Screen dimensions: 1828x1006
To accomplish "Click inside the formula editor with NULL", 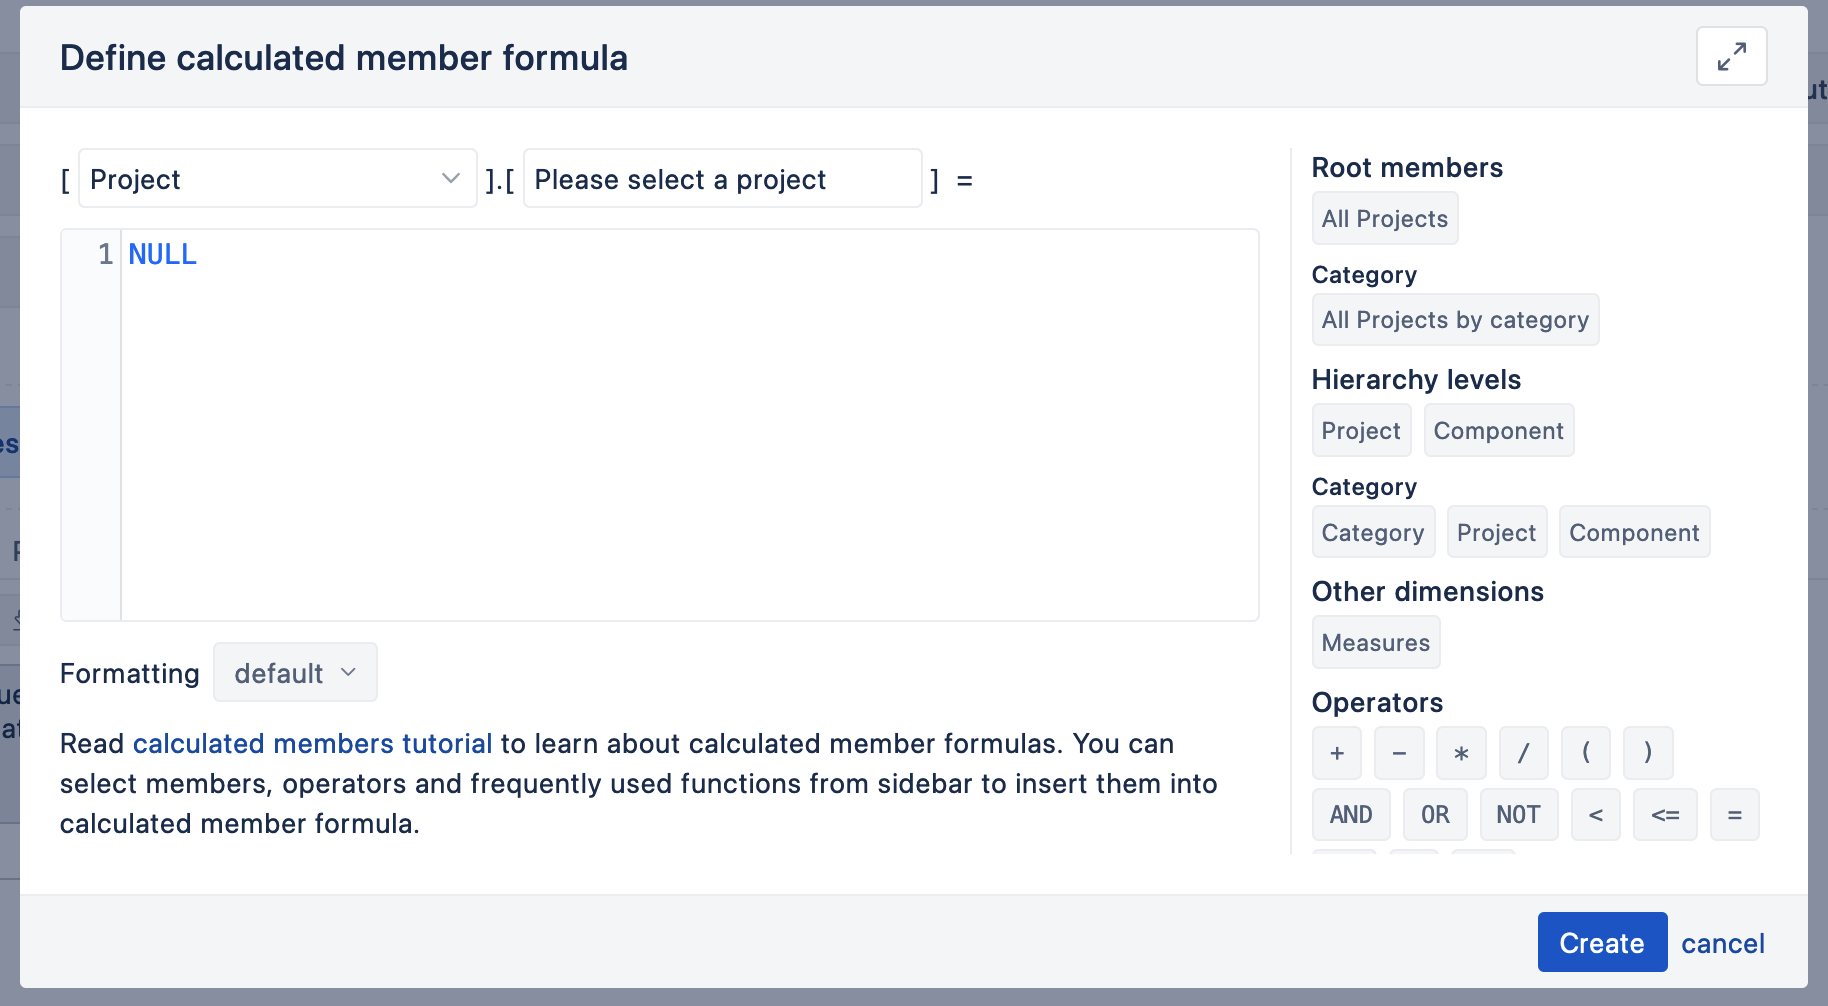I will click(689, 425).
